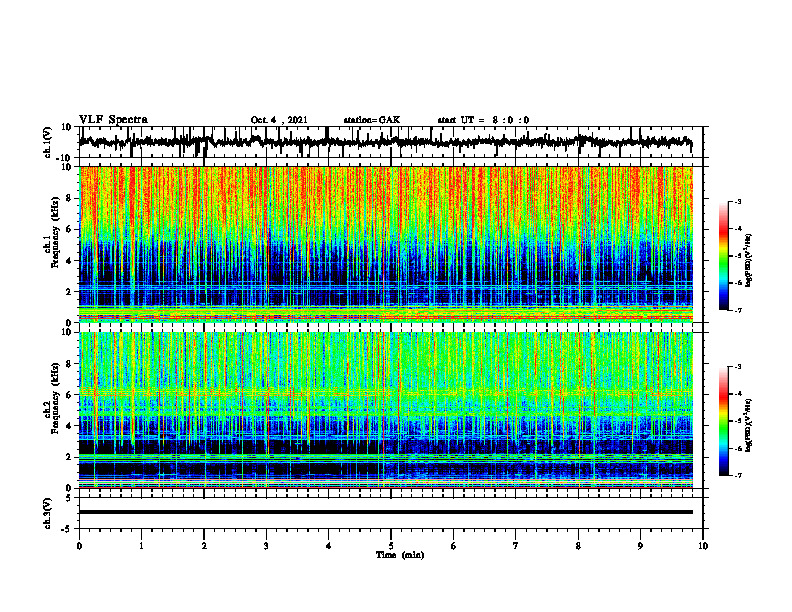This screenshot has width=792, height=612.
Task: Click the "2" kHz tick on ch.1 frequency axis
Action: click(x=69, y=291)
